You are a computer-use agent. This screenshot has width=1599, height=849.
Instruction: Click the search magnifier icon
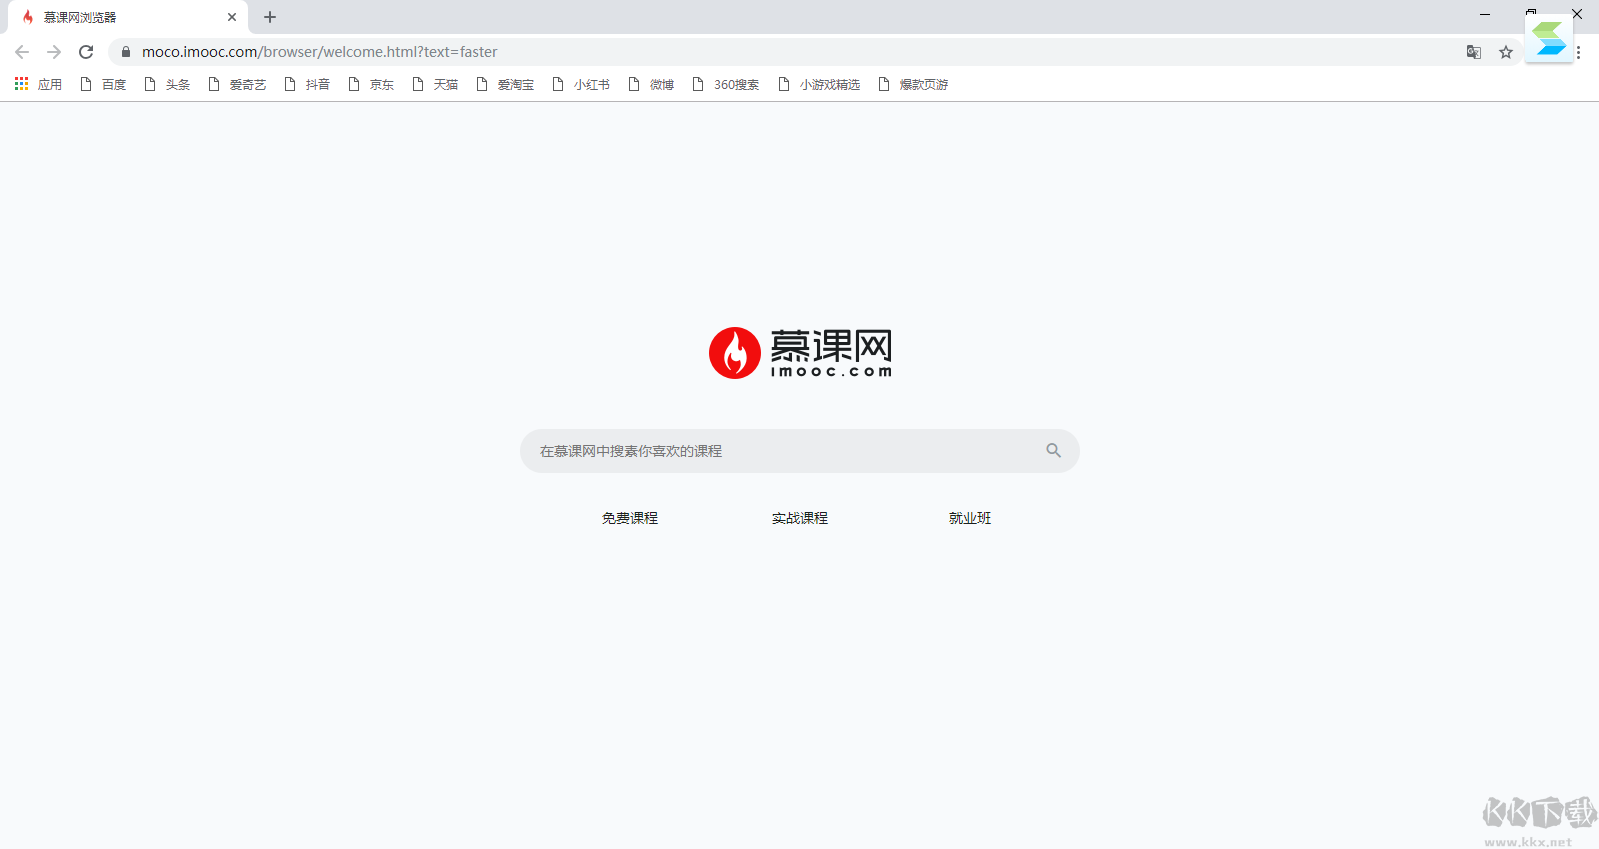pyautogui.click(x=1053, y=451)
